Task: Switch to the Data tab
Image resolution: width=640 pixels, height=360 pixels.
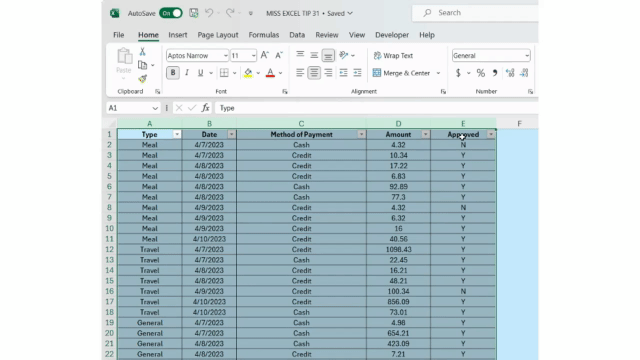Action: pos(297,35)
